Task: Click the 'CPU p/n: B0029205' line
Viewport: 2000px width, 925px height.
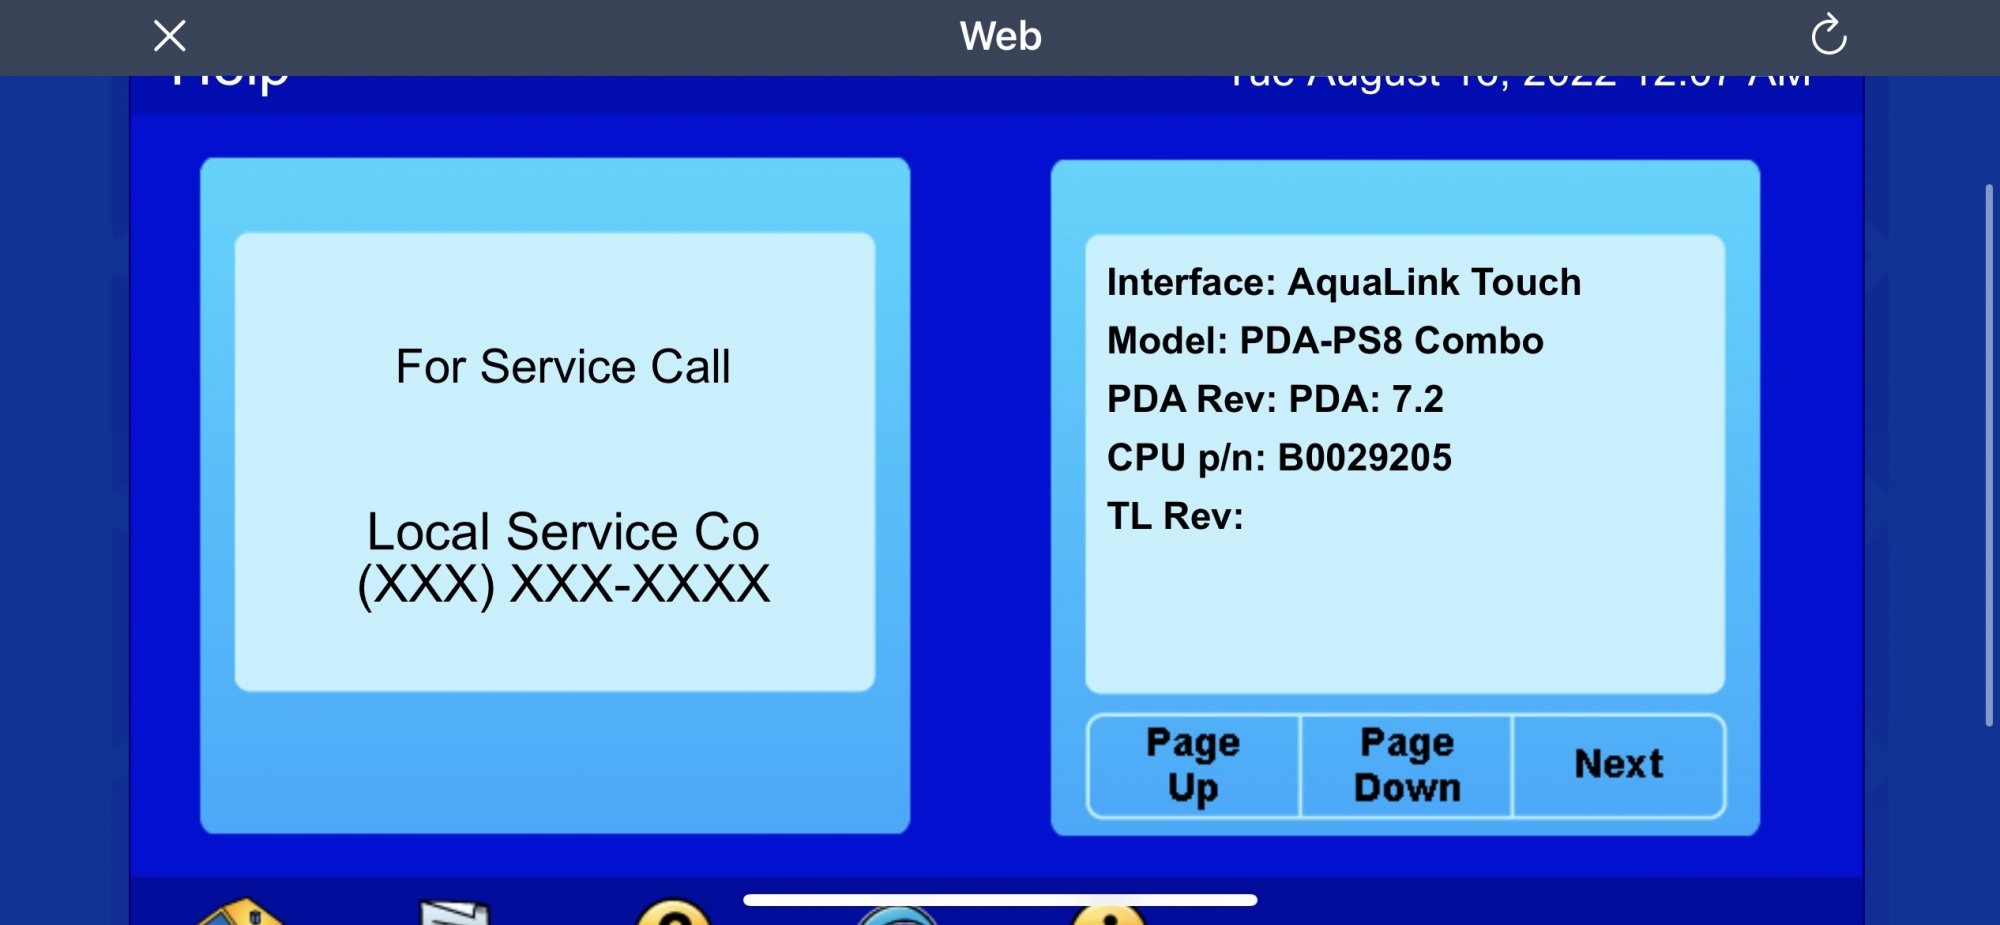Action: (1279, 458)
